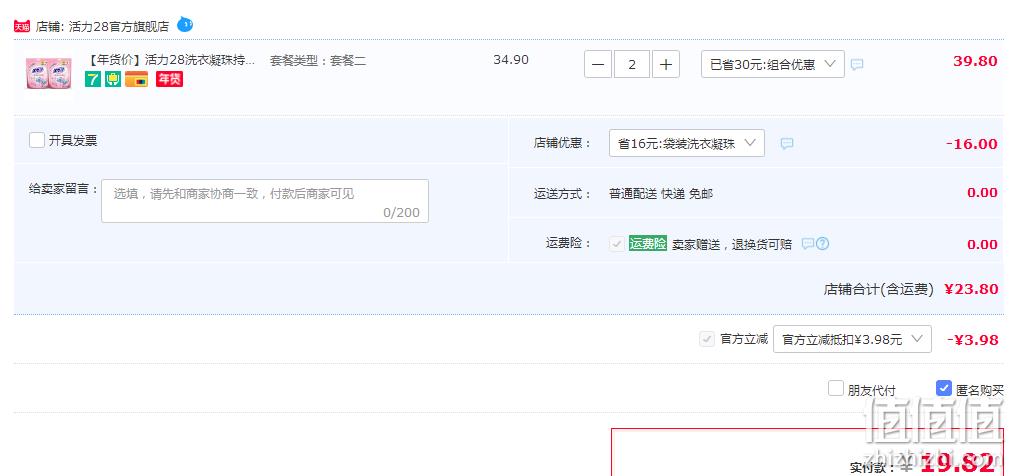
Task: Expand the 已省30元:组合优惠 dropdown
Action: coord(773,65)
